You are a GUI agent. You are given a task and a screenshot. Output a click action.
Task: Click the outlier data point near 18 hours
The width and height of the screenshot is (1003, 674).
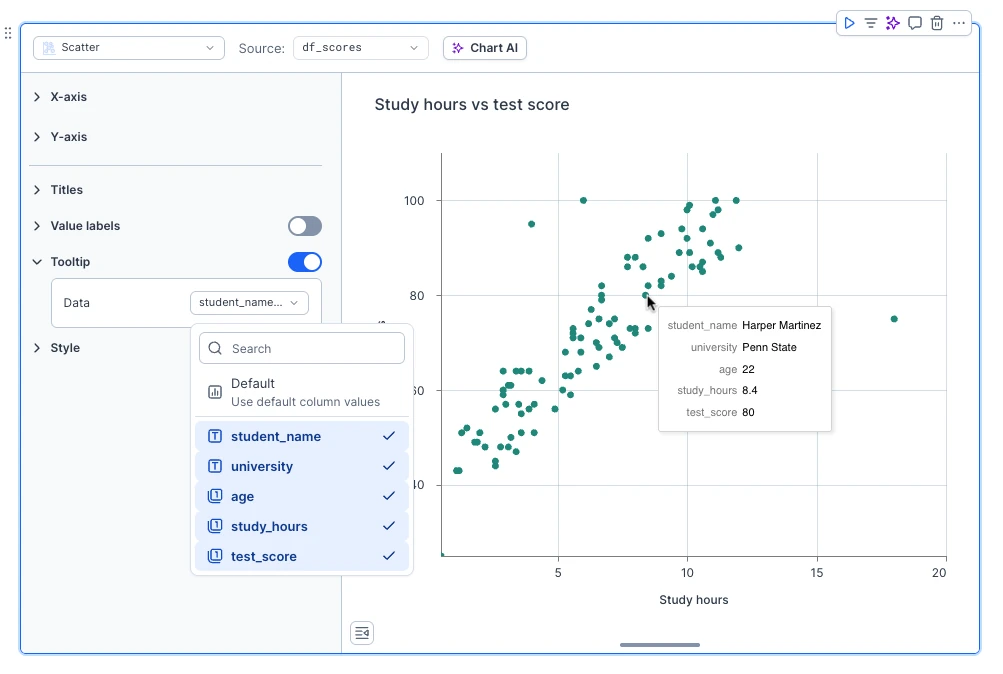(x=894, y=319)
